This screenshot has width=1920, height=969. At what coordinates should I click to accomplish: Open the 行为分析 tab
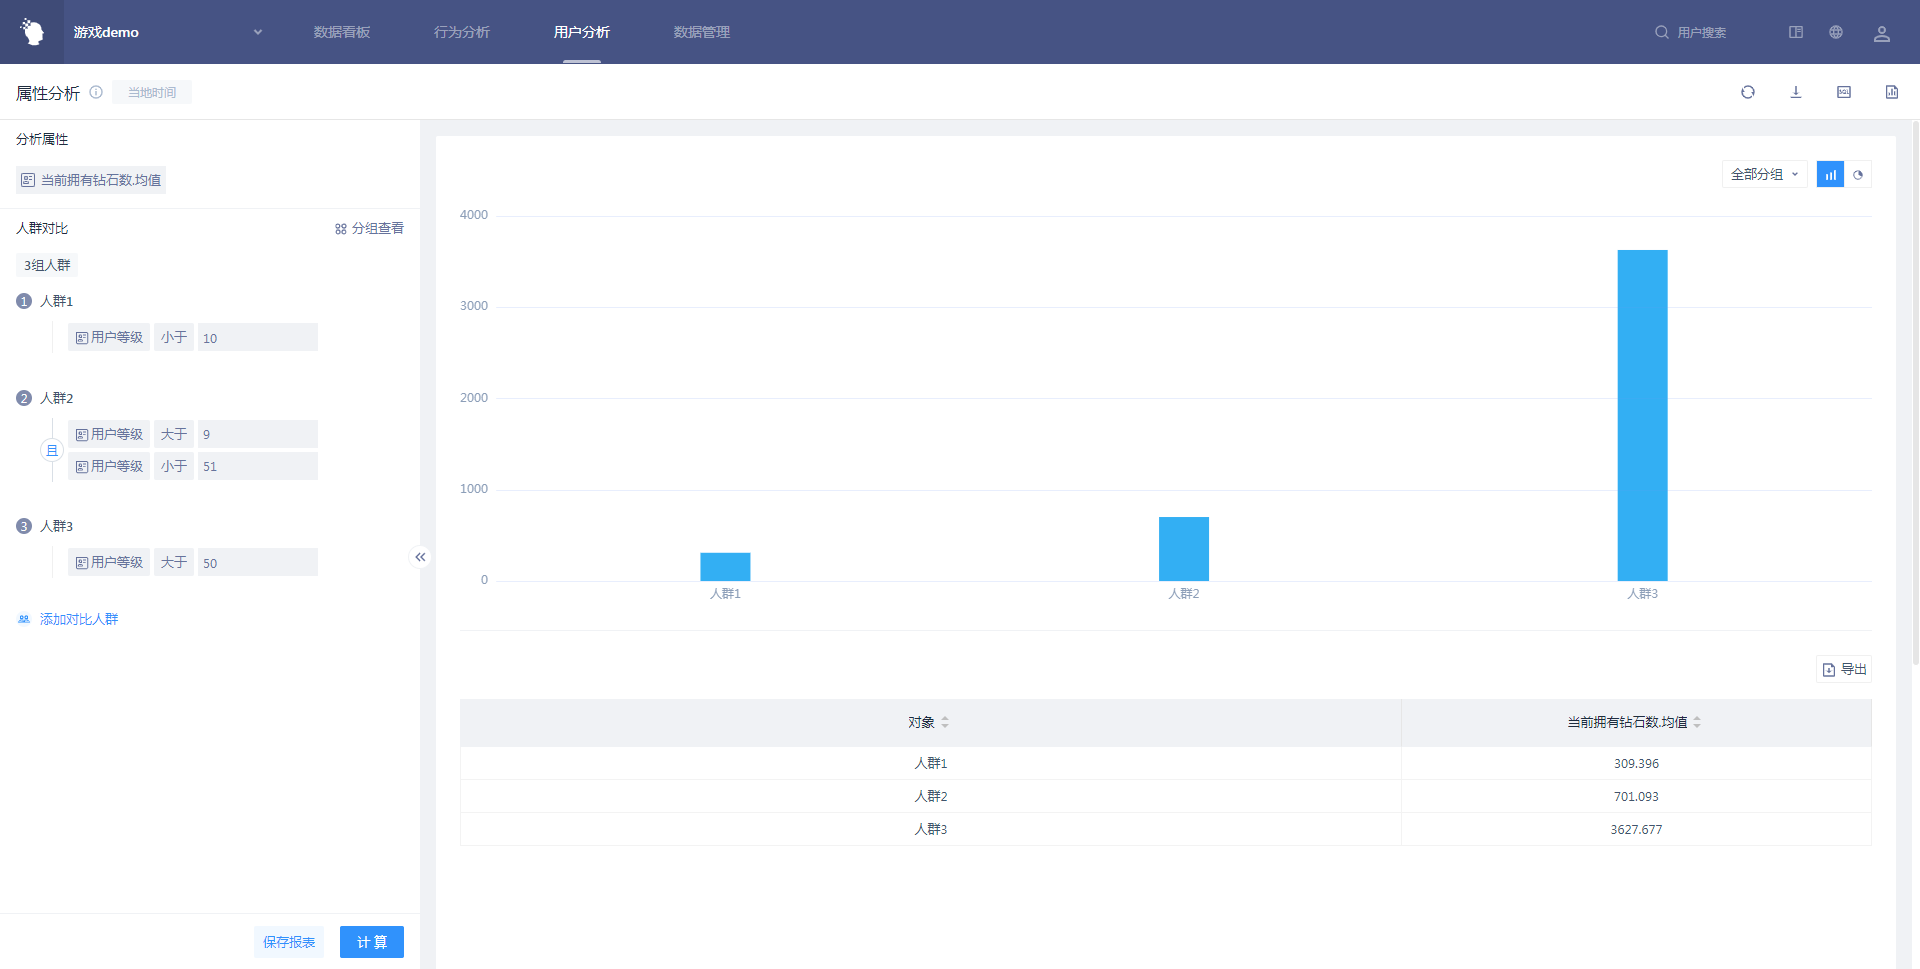coord(461,32)
